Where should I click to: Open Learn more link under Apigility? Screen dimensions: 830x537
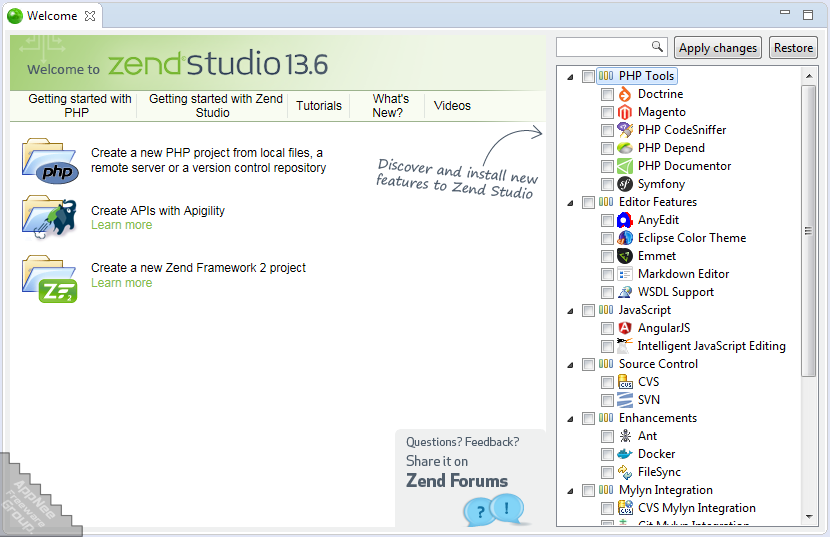coord(121,225)
